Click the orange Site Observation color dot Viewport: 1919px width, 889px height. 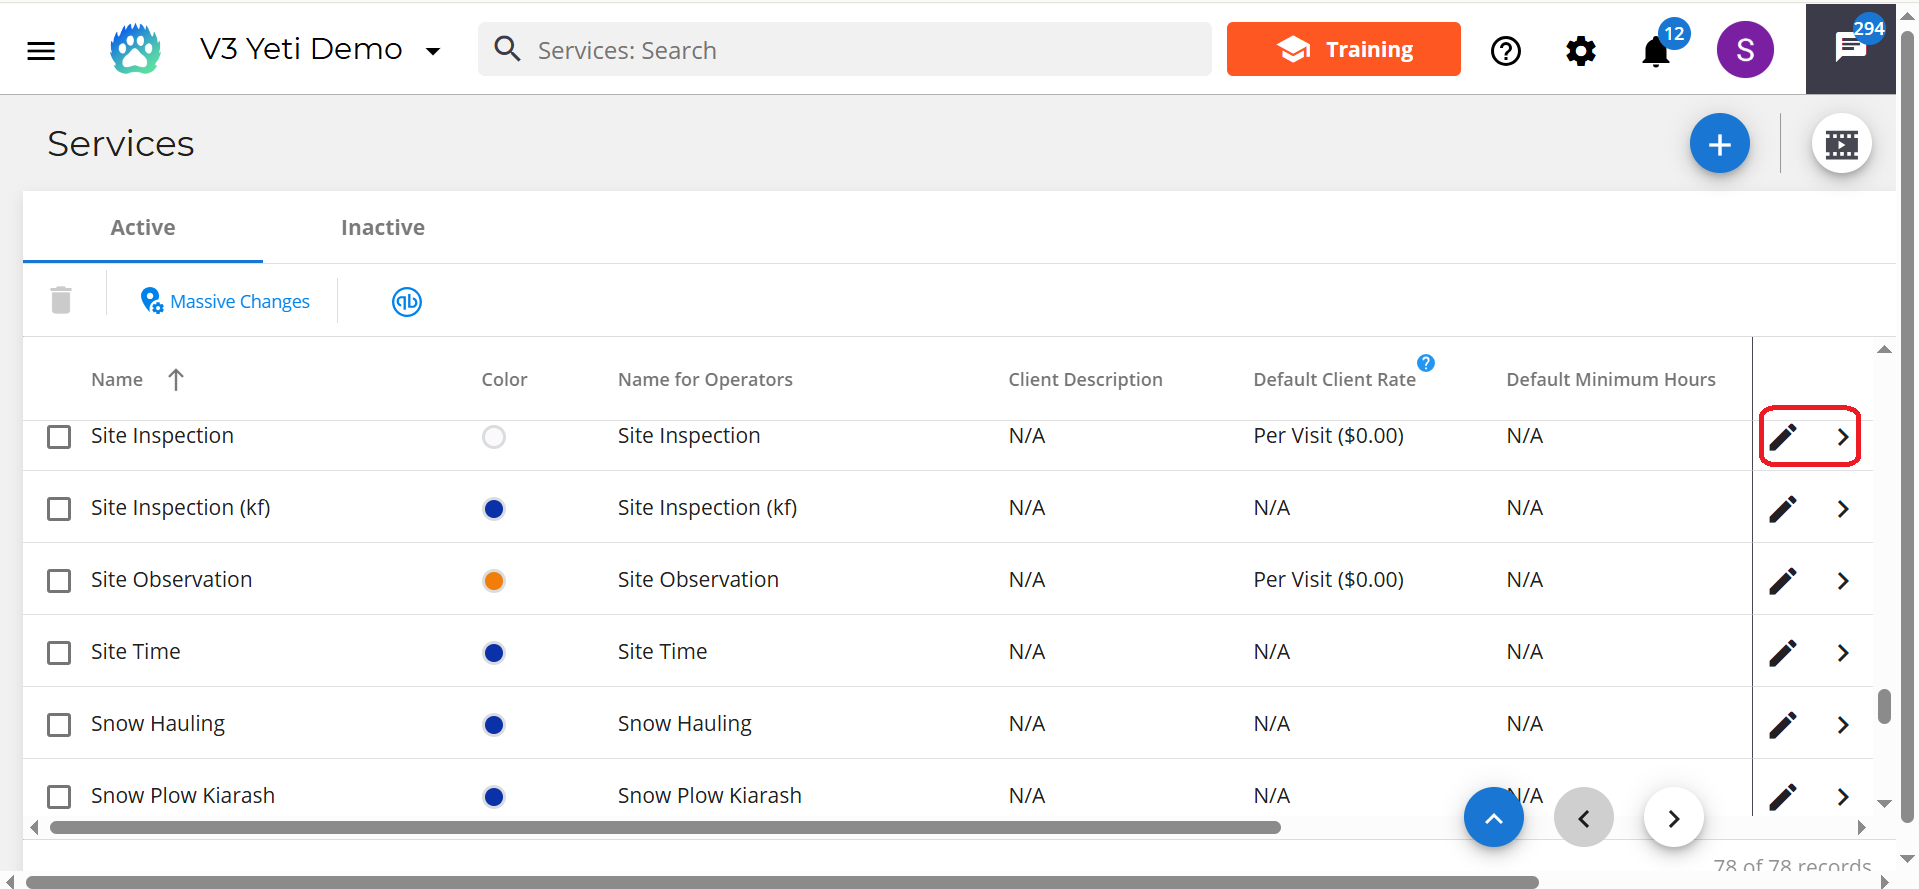coord(494,581)
